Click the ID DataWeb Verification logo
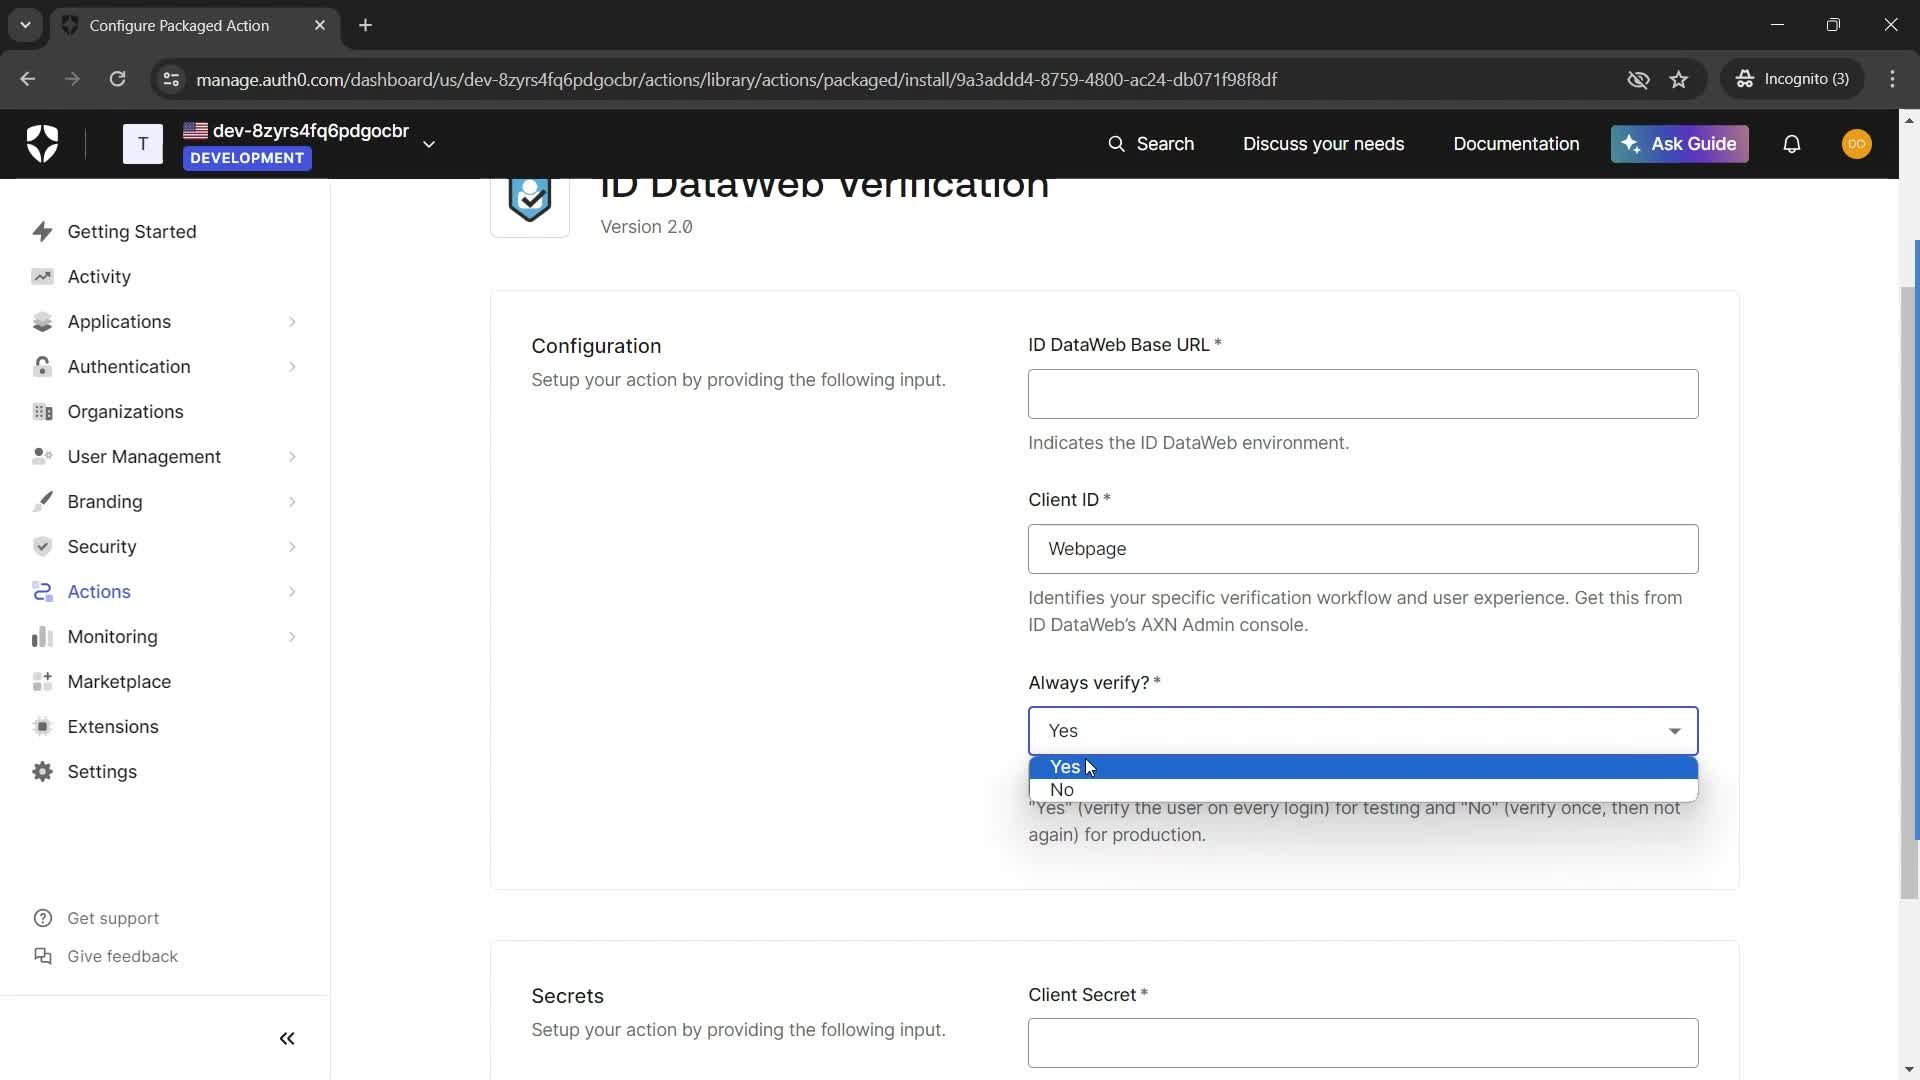The height and width of the screenshot is (1080, 1920). click(530, 203)
